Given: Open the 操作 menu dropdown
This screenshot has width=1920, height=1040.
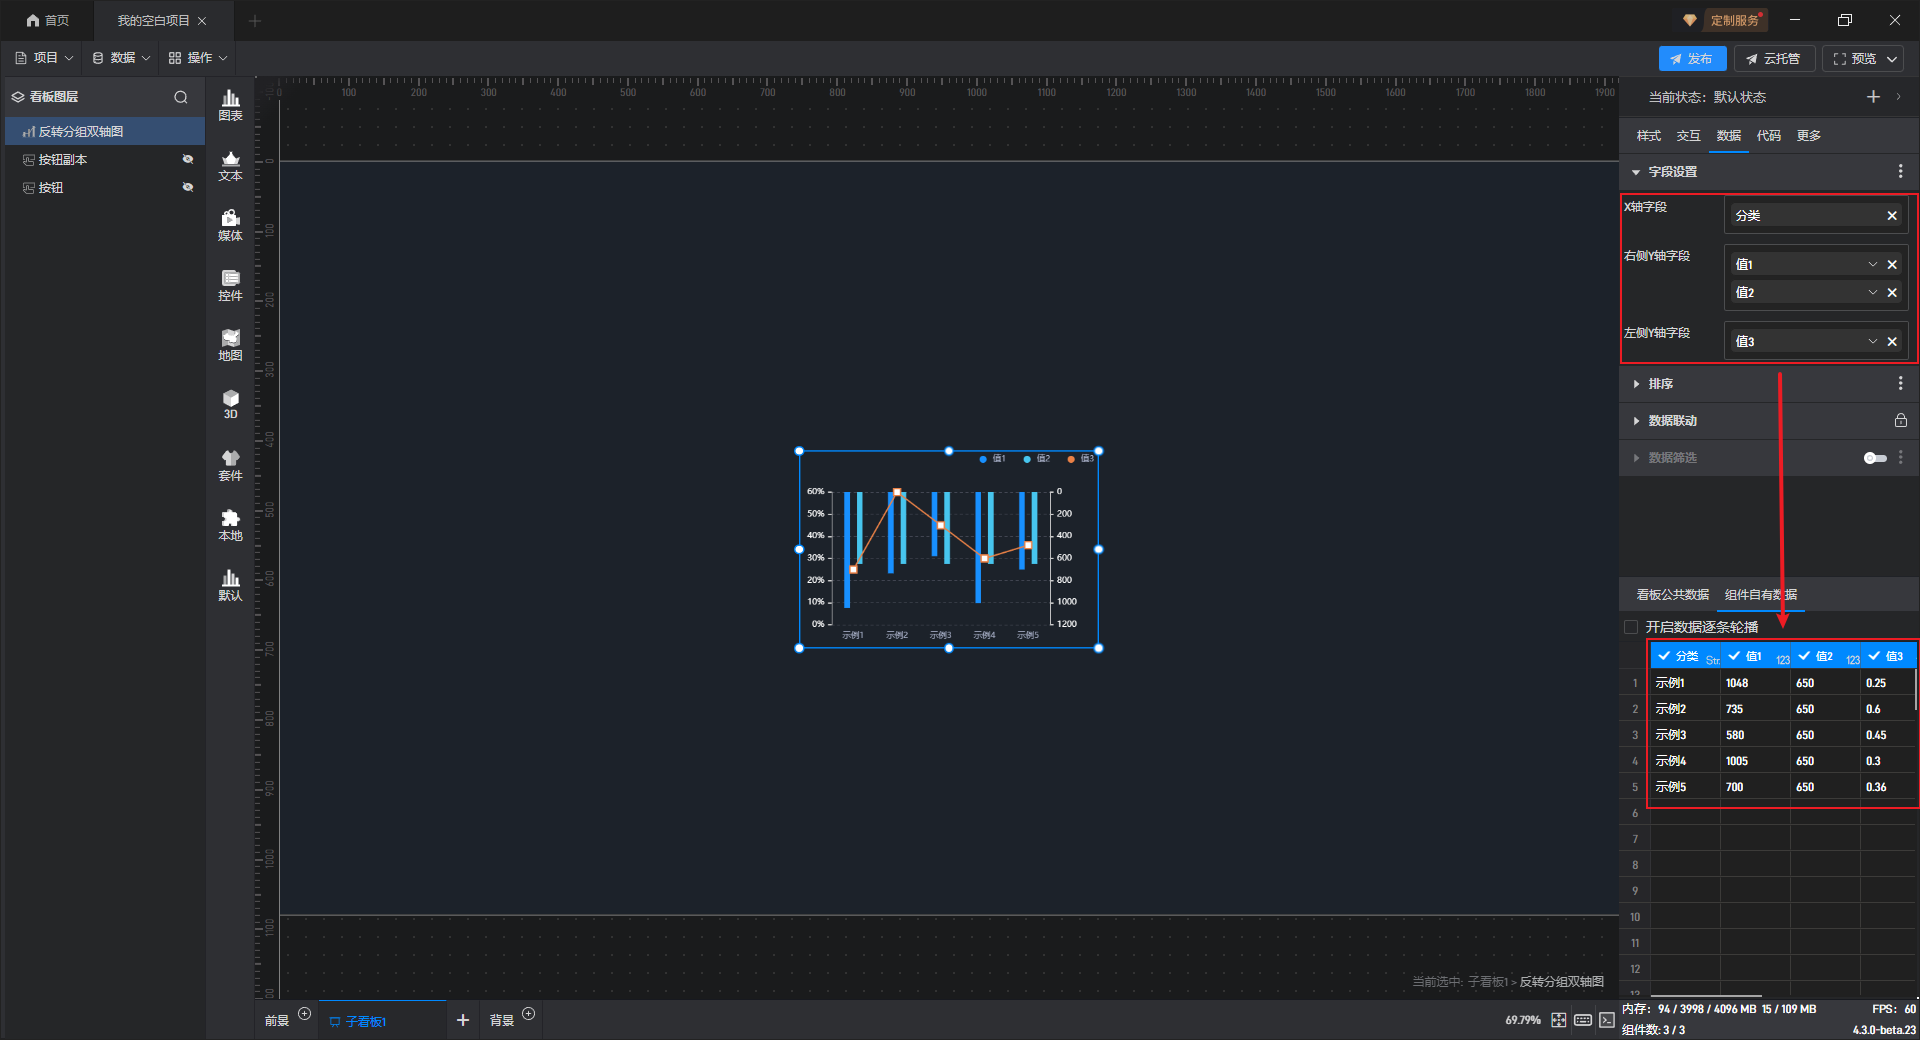Looking at the screenshot, I should click(198, 58).
